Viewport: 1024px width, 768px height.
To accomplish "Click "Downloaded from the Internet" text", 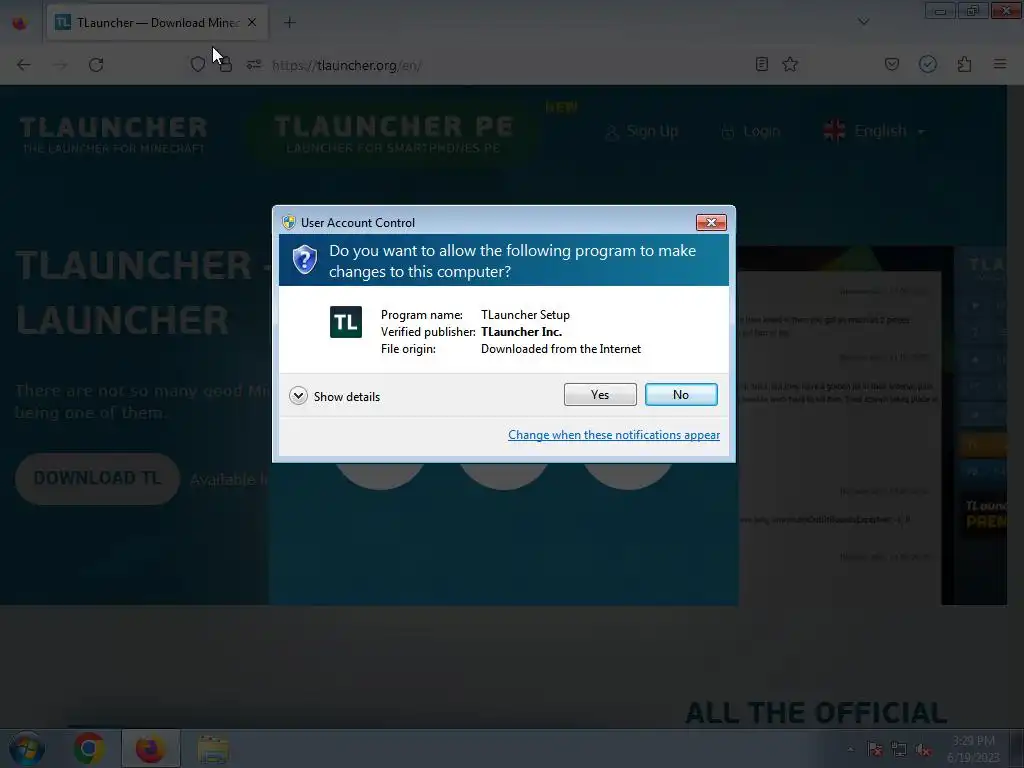I will point(561,349).
